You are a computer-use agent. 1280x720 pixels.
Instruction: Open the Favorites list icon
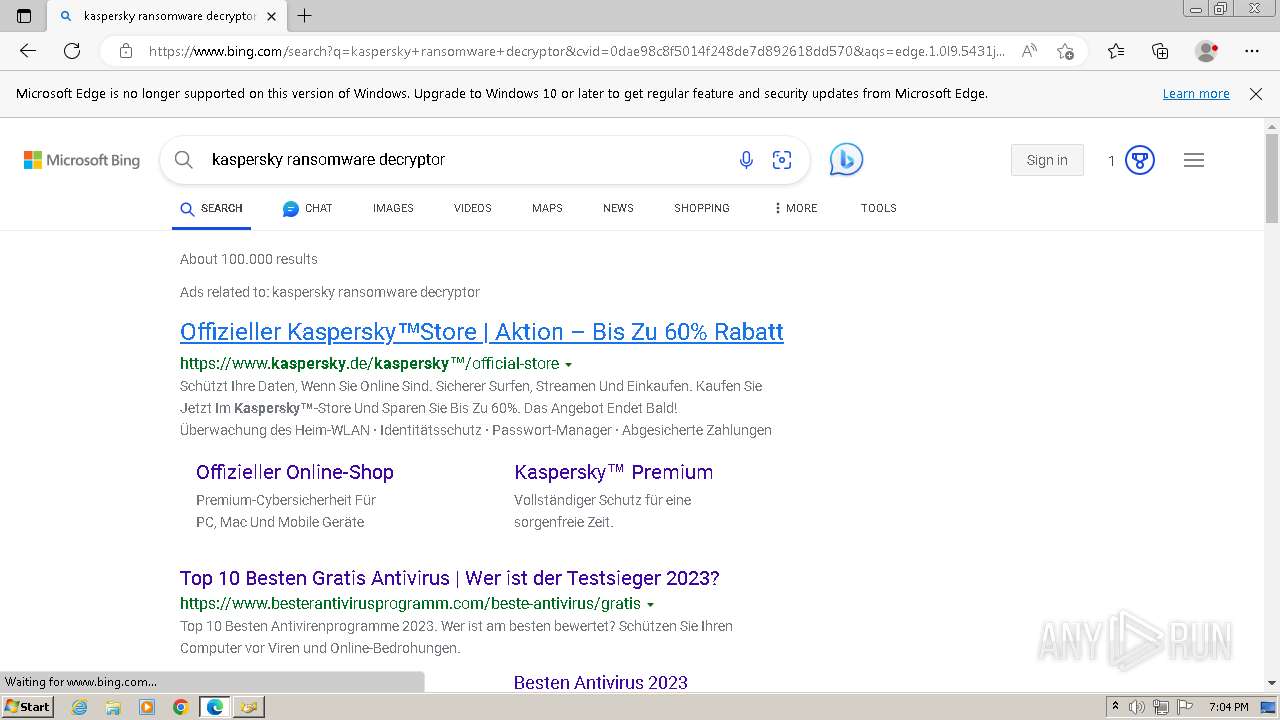click(x=1116, y=51)
